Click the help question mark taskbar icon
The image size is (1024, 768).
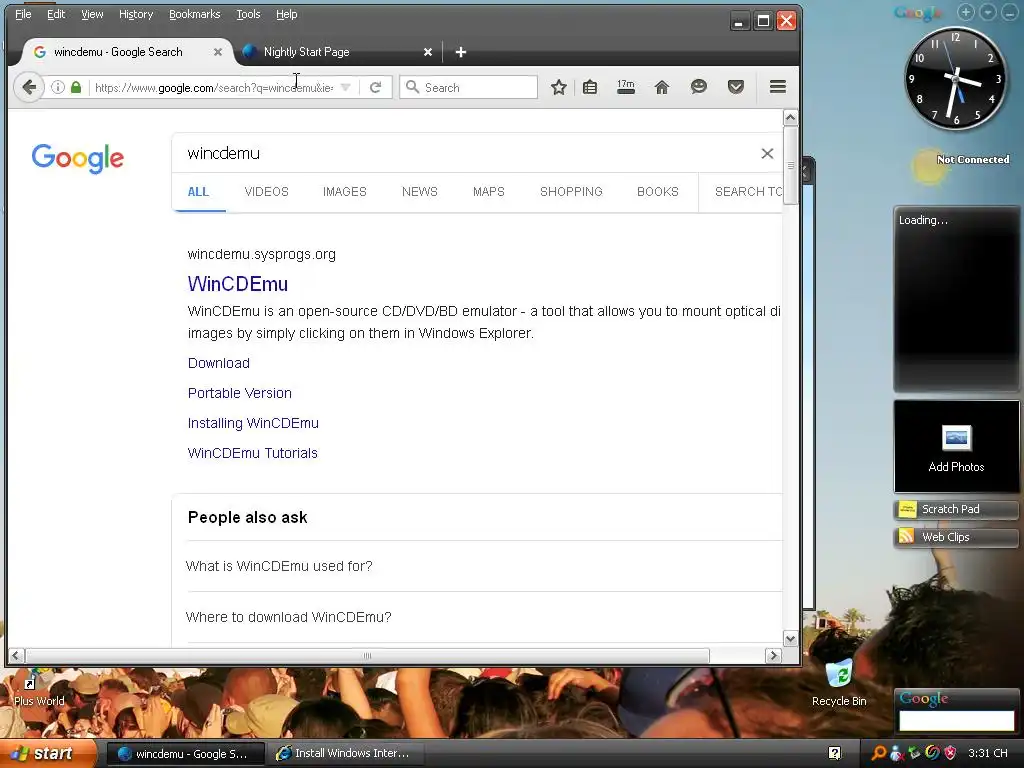click(x=835, y=753)
